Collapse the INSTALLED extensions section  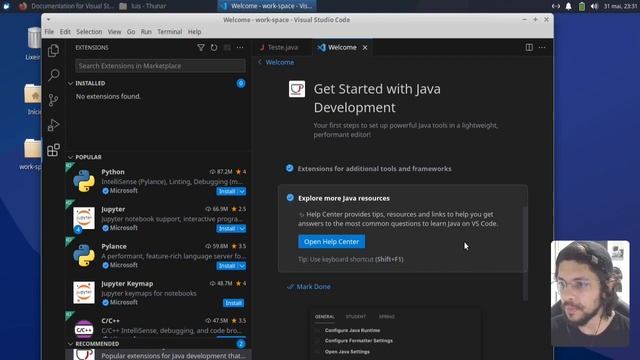tap(71, 83)
